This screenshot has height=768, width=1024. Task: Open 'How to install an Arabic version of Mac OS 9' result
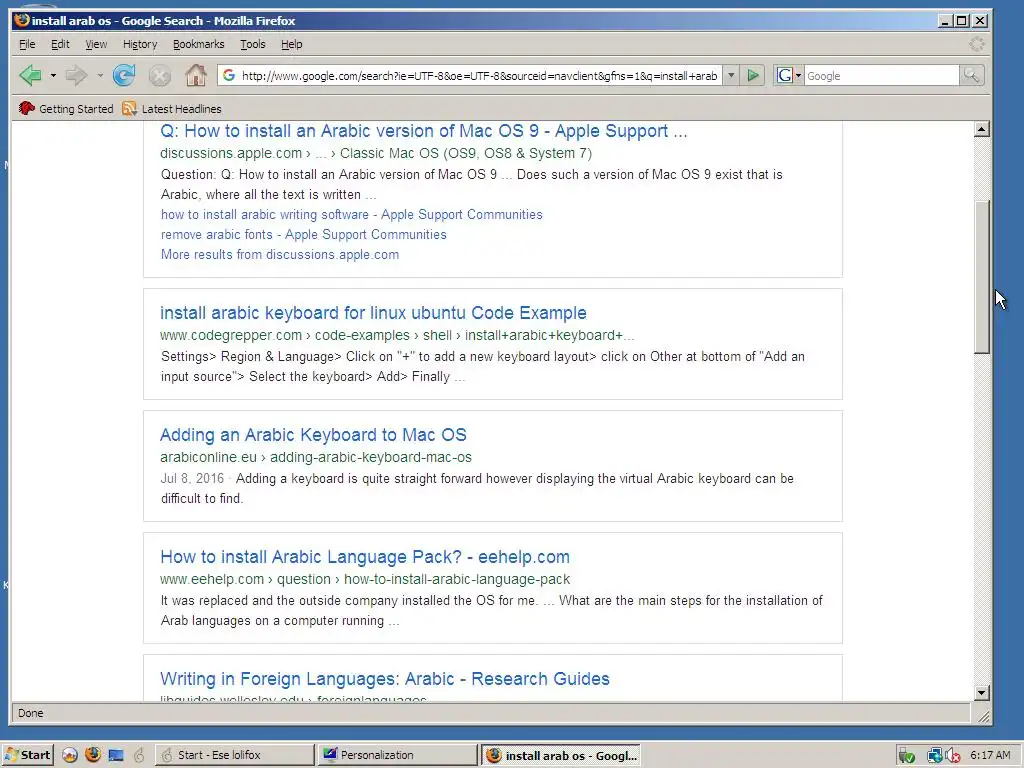coord(424,131)
